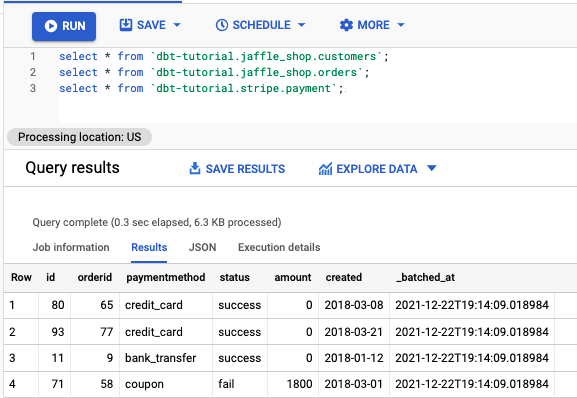Click the MORE label
Image resolution: width=577 pixels, height=398 pixels.
pos(374,25)
